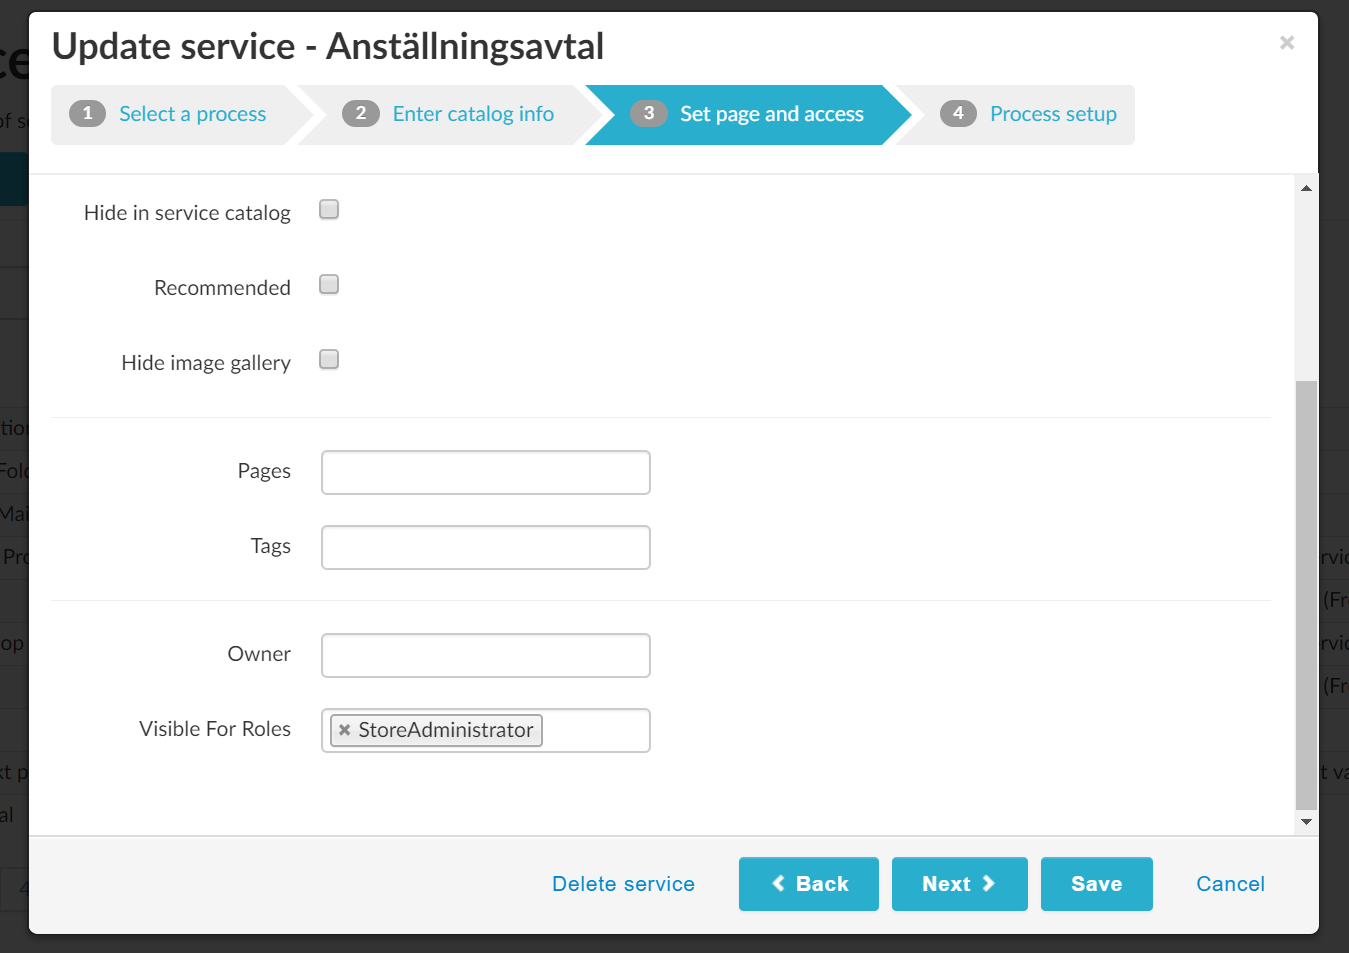Click the step 4 number badge
This screenshot has height=953, width=1349.
958,114
